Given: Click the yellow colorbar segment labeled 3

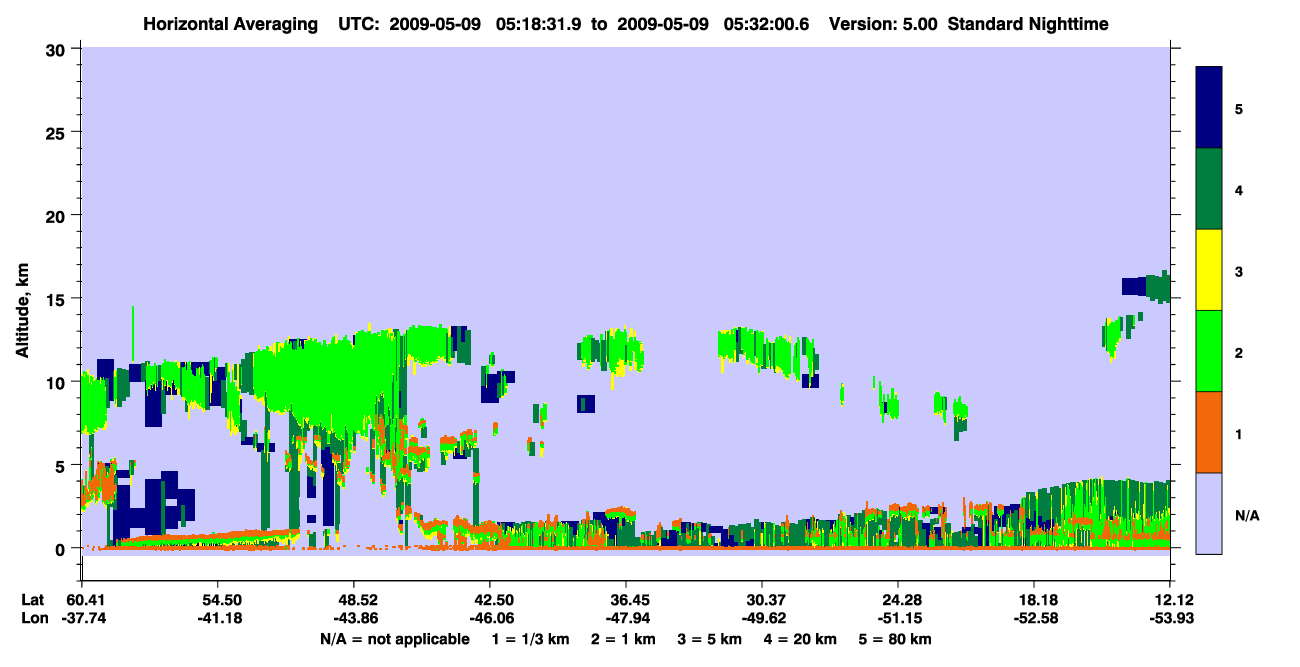Looking at the screenshot, I should pos(1209,270).
